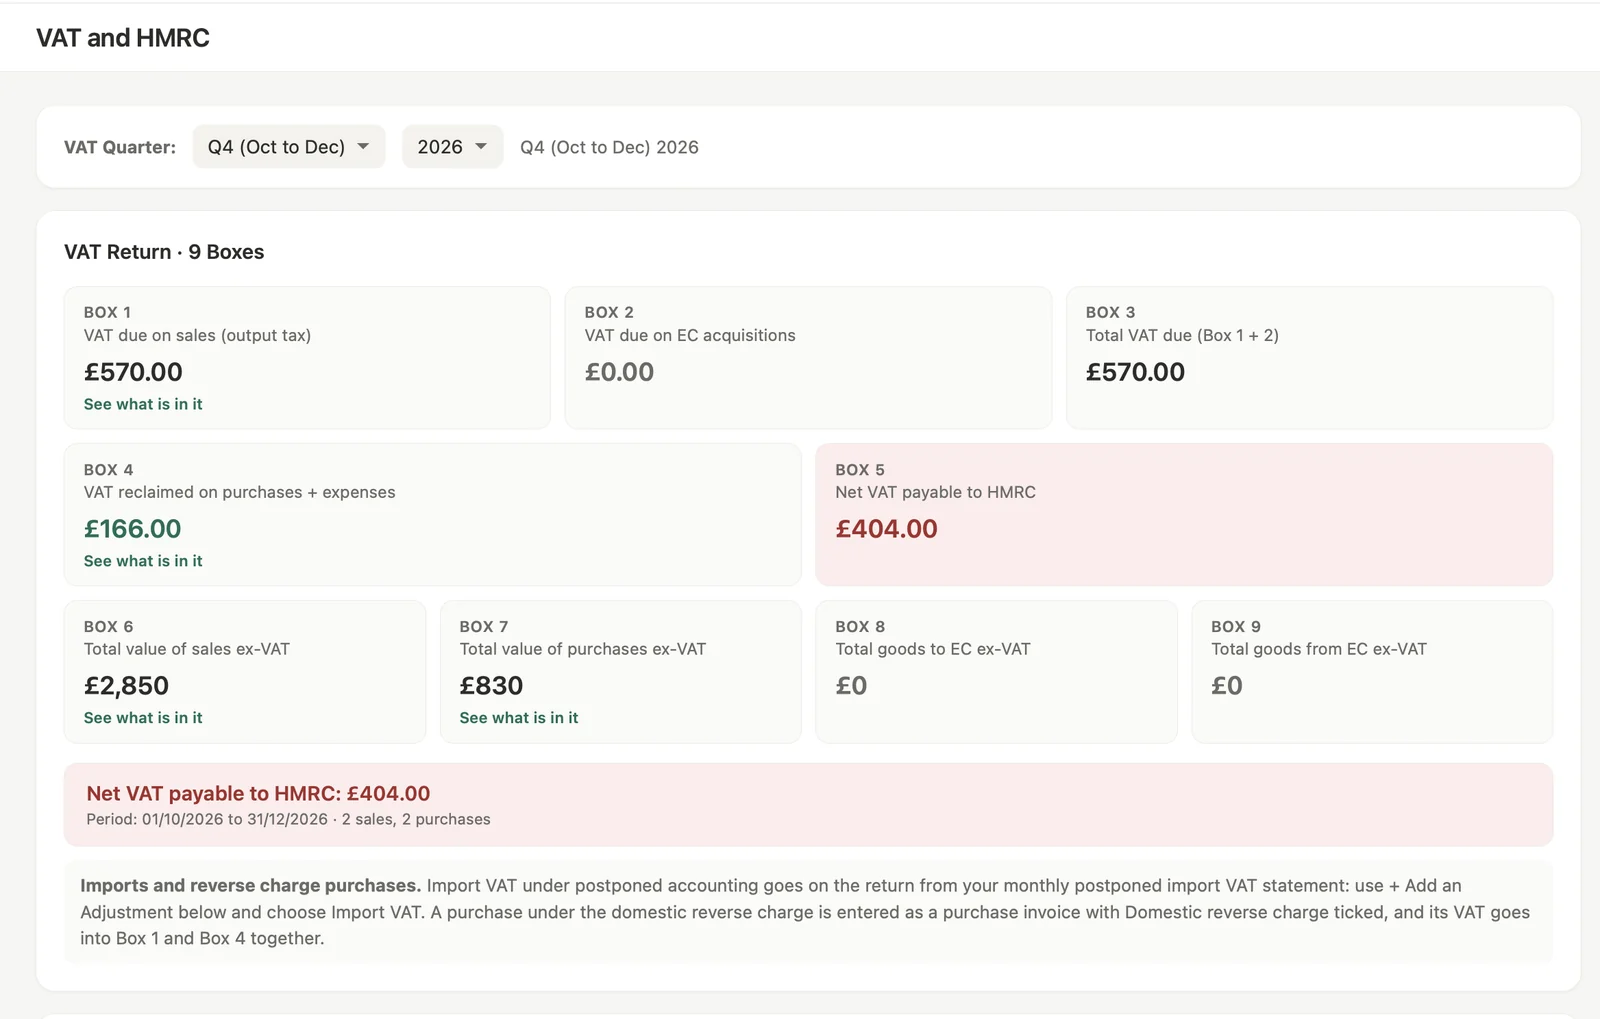
Task: Click 'Net VAT payable to HMRC' label in Box 5
Action: pyautogui.click(x=935, y=492)
